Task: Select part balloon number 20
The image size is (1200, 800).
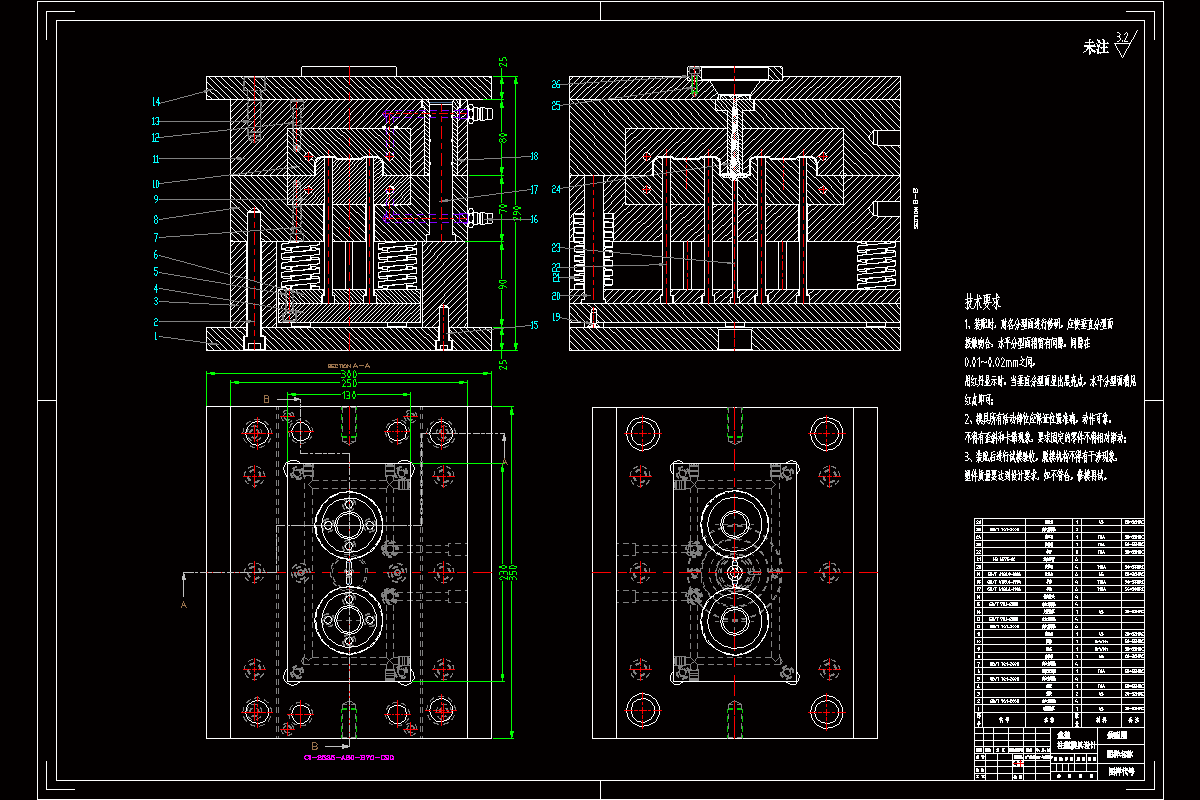Action: tap(556, 295)
